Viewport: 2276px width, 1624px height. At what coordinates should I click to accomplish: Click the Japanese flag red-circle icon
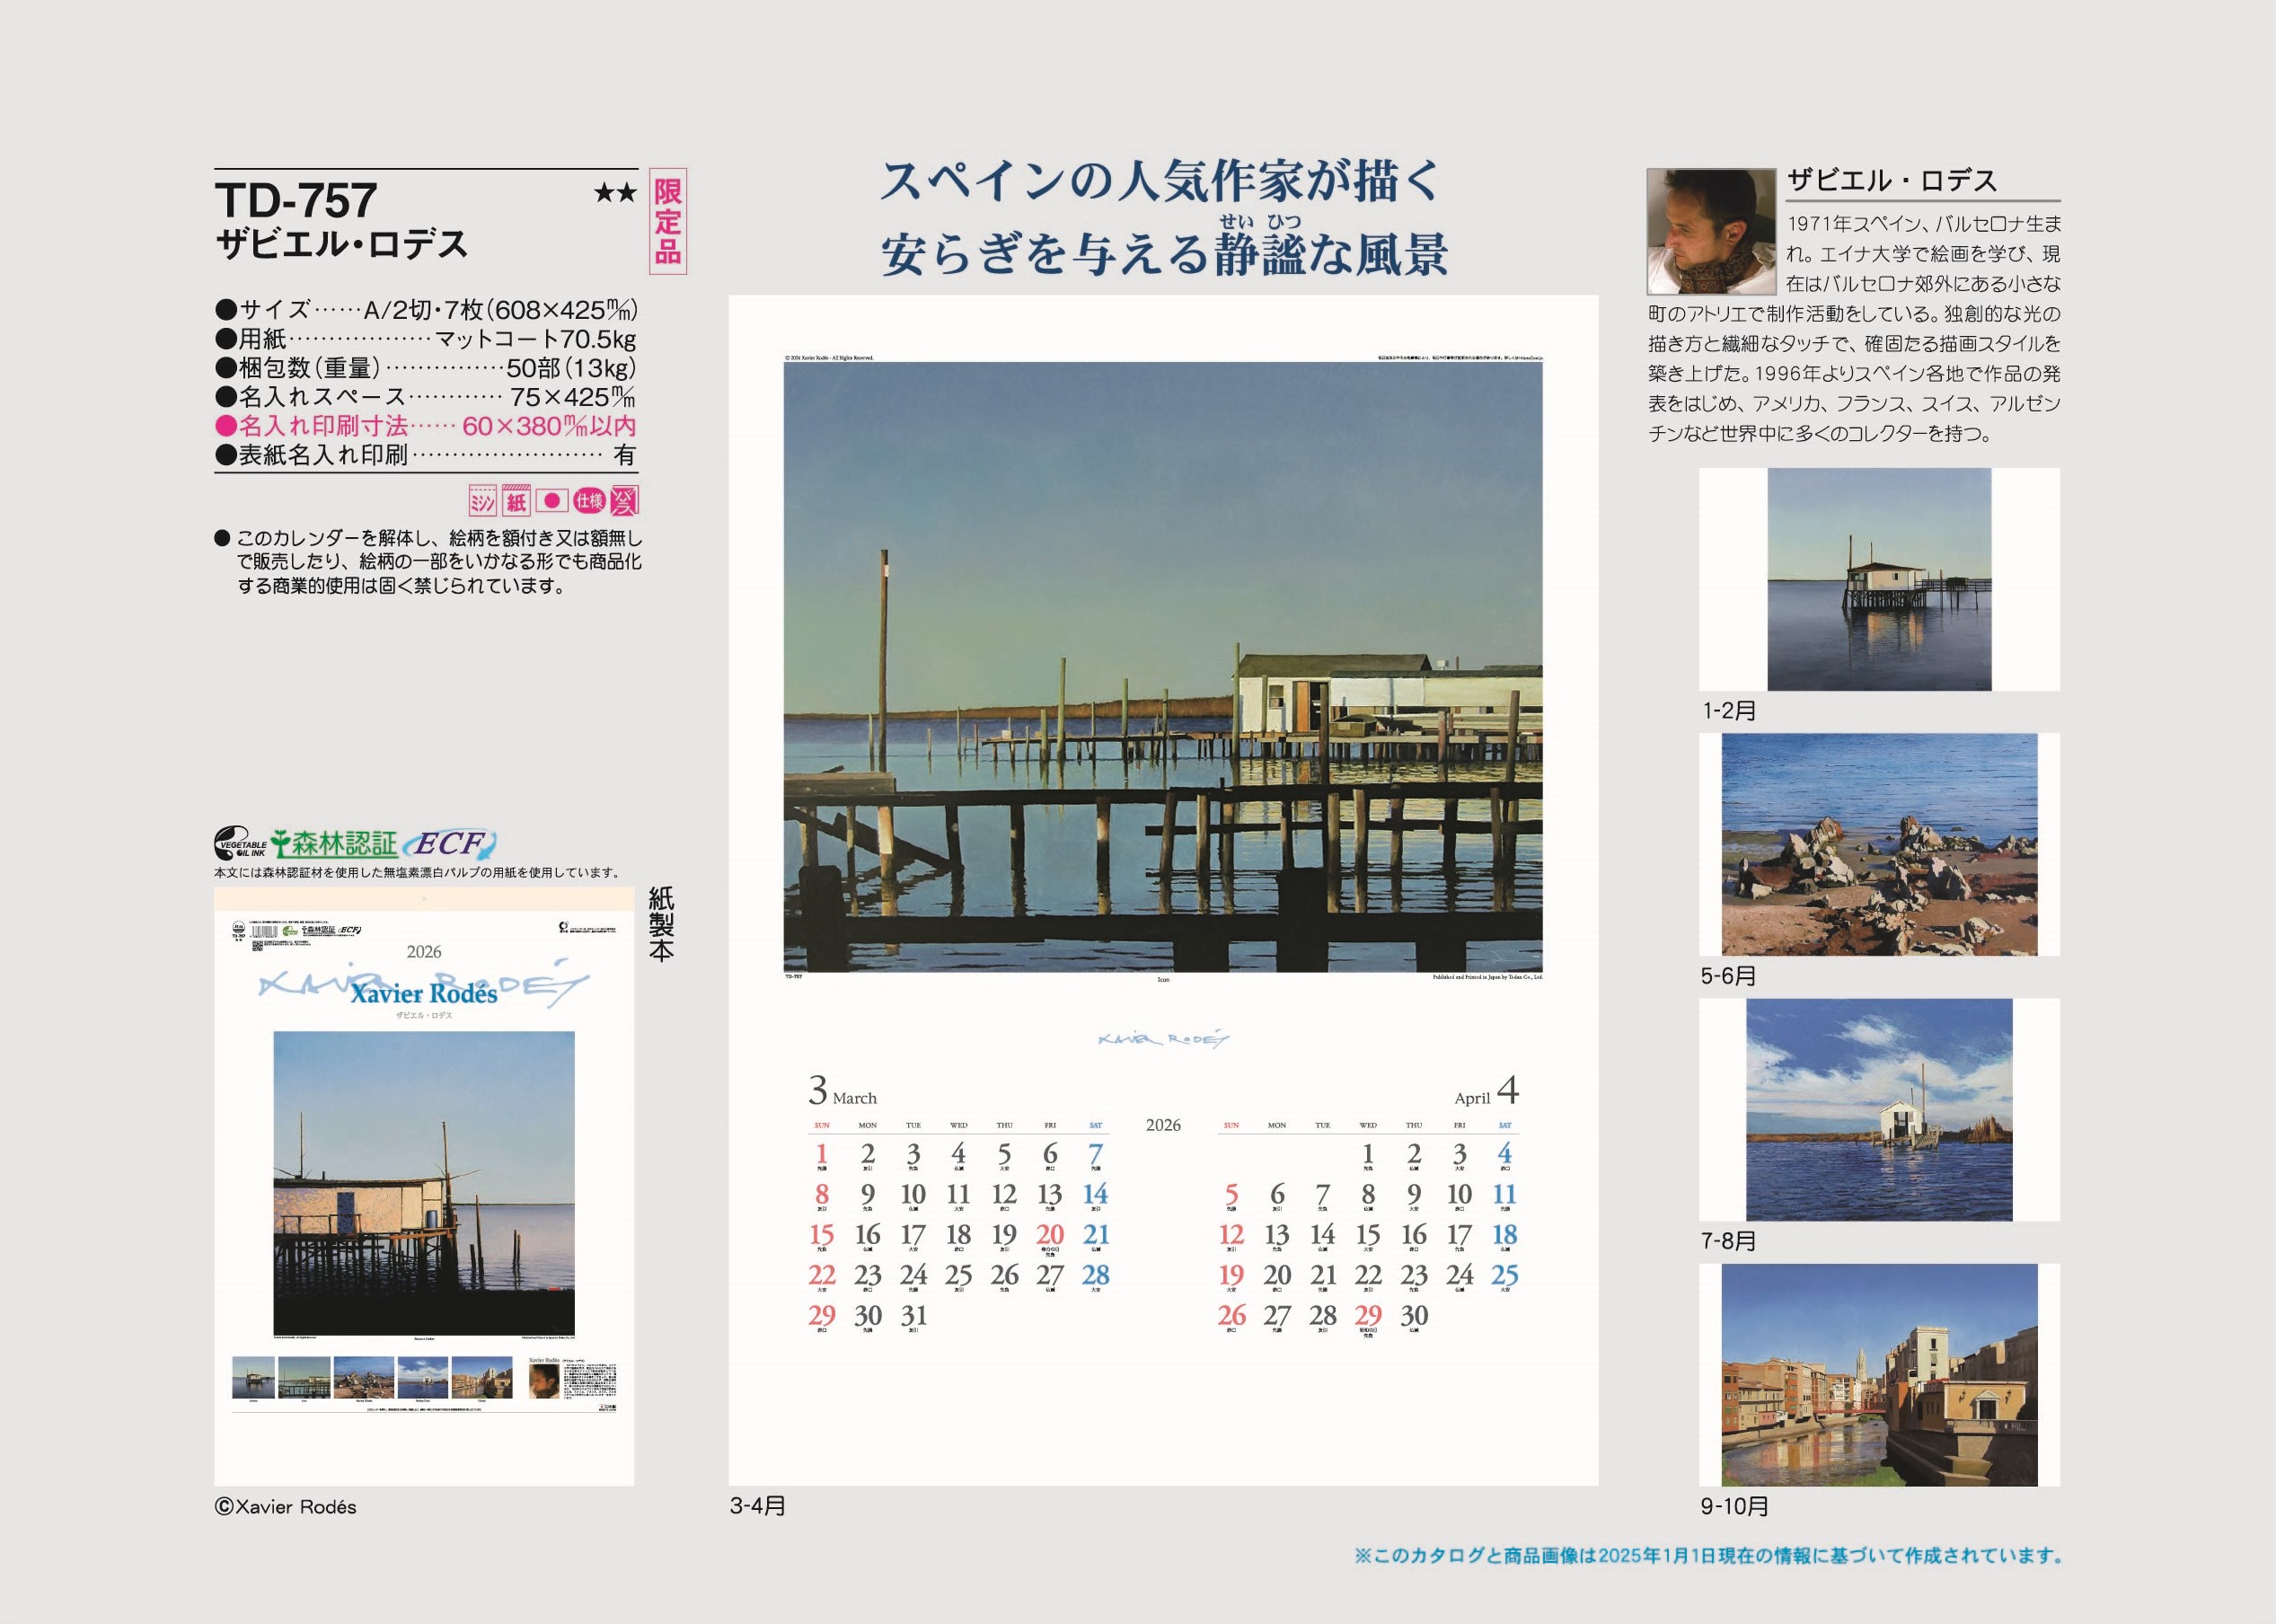(x=551, y=500)
